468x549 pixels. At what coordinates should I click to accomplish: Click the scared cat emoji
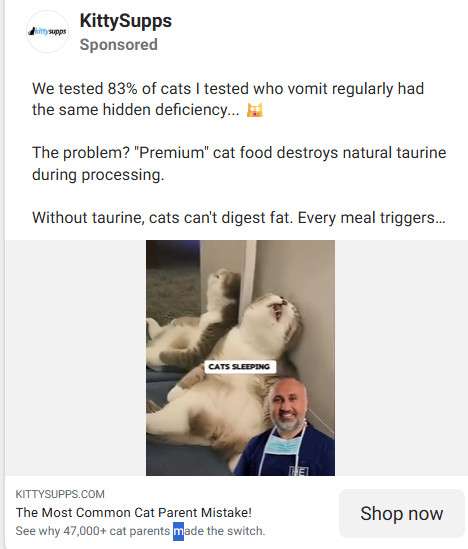click(255, 110)
